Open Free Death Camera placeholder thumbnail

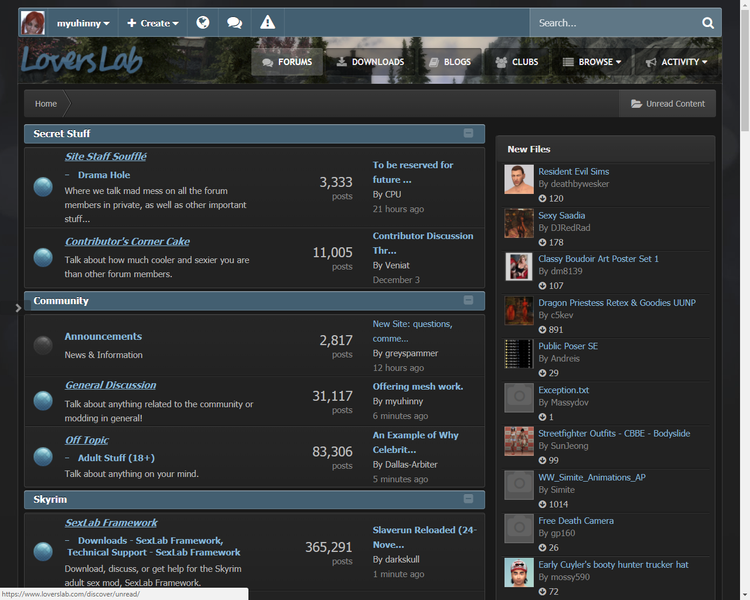[519, 529]
